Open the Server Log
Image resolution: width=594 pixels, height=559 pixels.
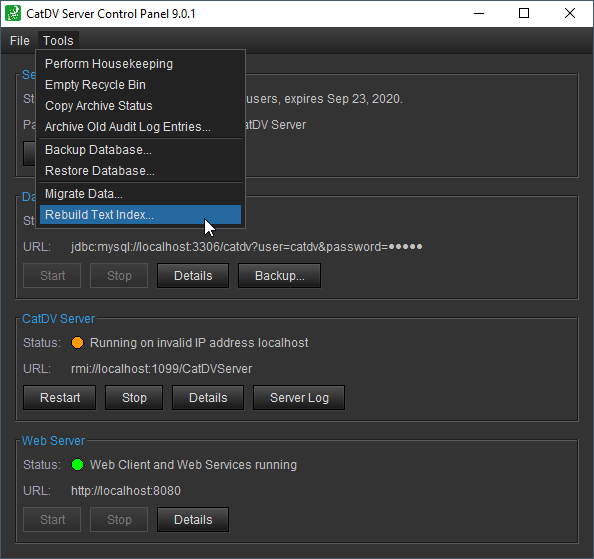(299, 398)
